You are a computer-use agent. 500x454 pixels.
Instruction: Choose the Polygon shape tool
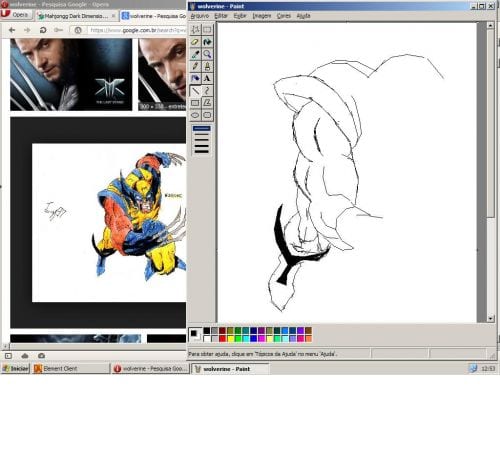[207, 103]
